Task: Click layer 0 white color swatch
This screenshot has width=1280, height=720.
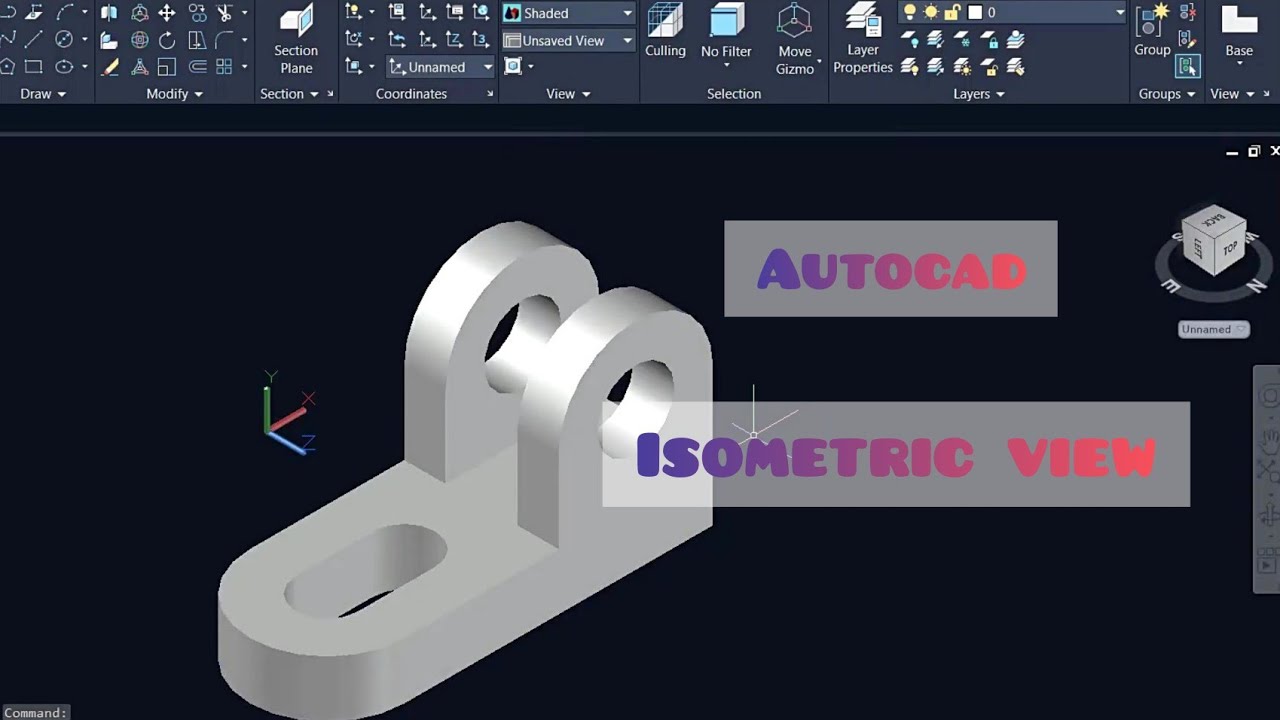Action: (975, 13)
